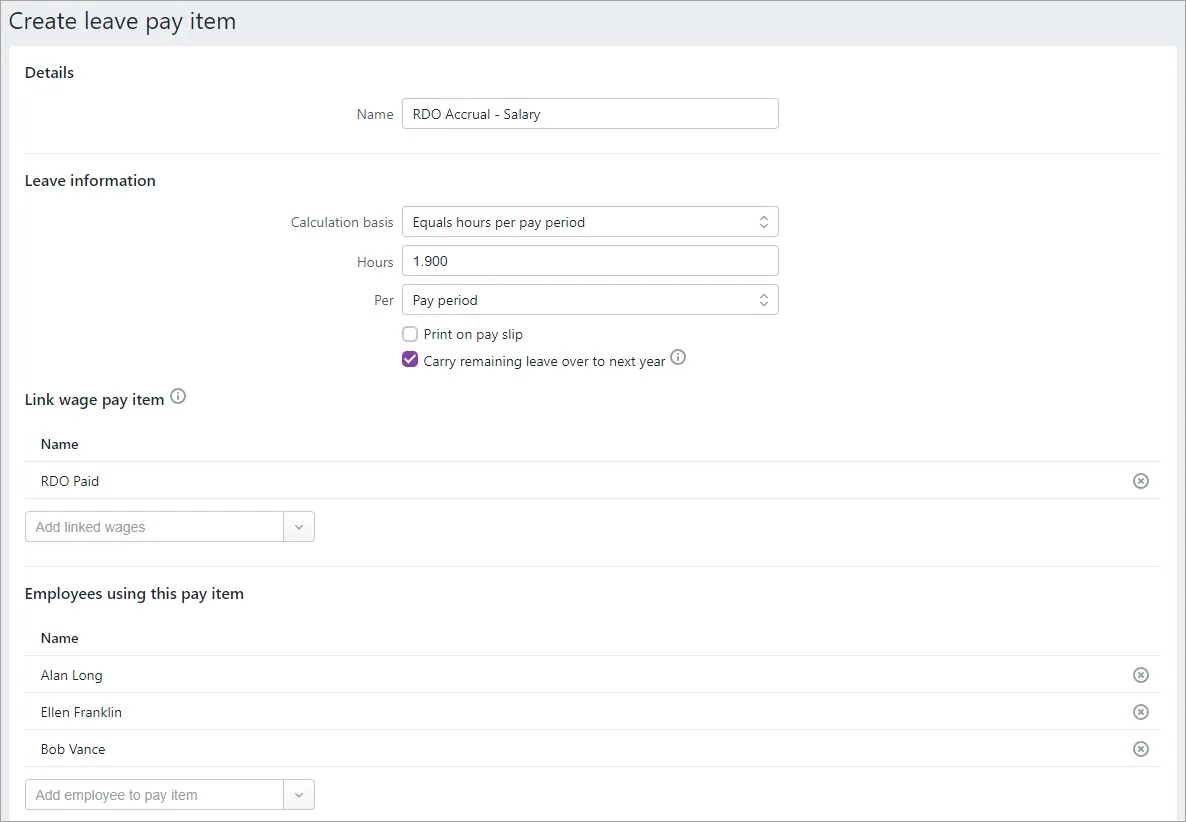Expand the Add linked wages arrow

click(299, 527)
